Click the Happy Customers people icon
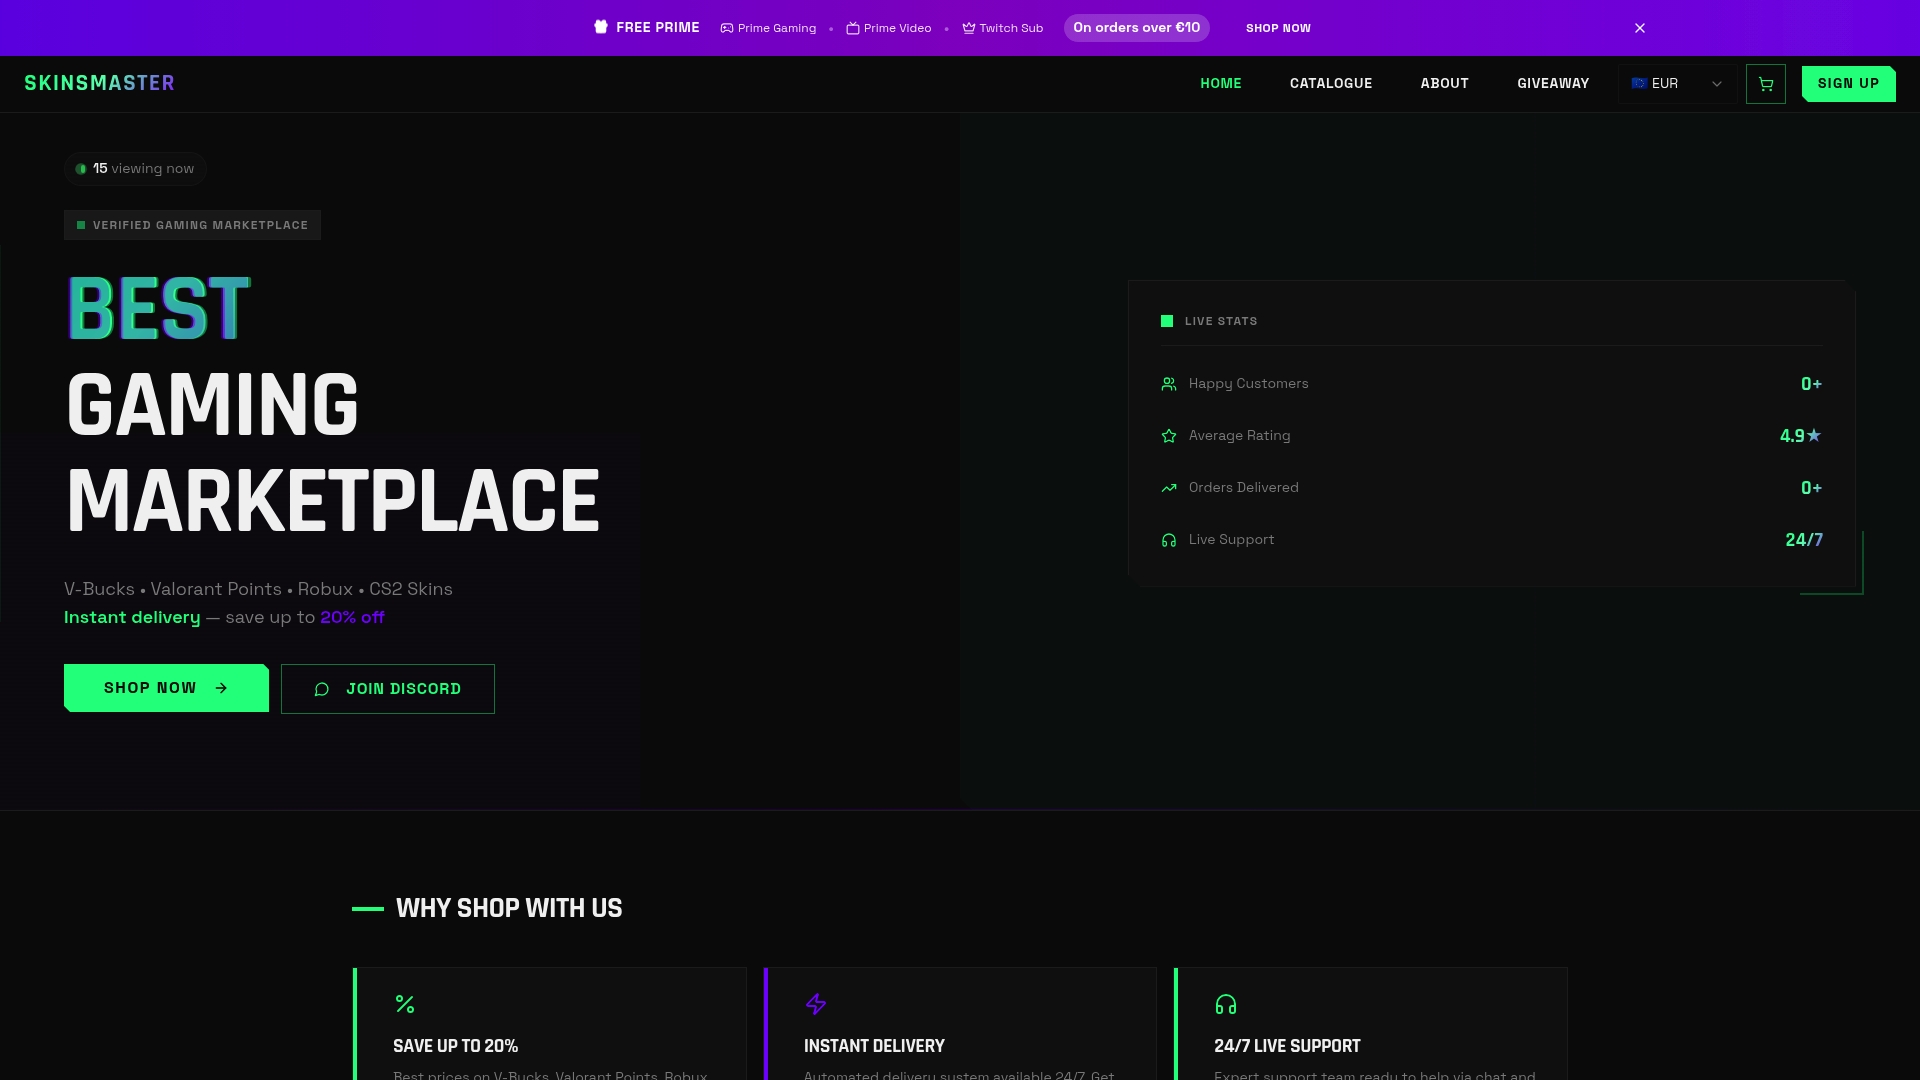 pos(1169,384)
